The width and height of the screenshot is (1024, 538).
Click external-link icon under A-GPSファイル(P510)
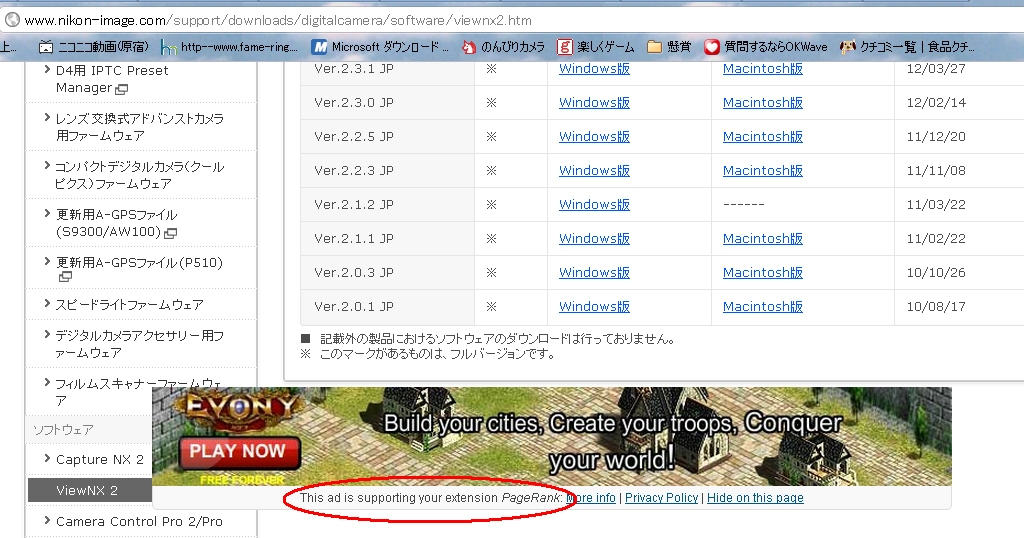pos(65,277)
